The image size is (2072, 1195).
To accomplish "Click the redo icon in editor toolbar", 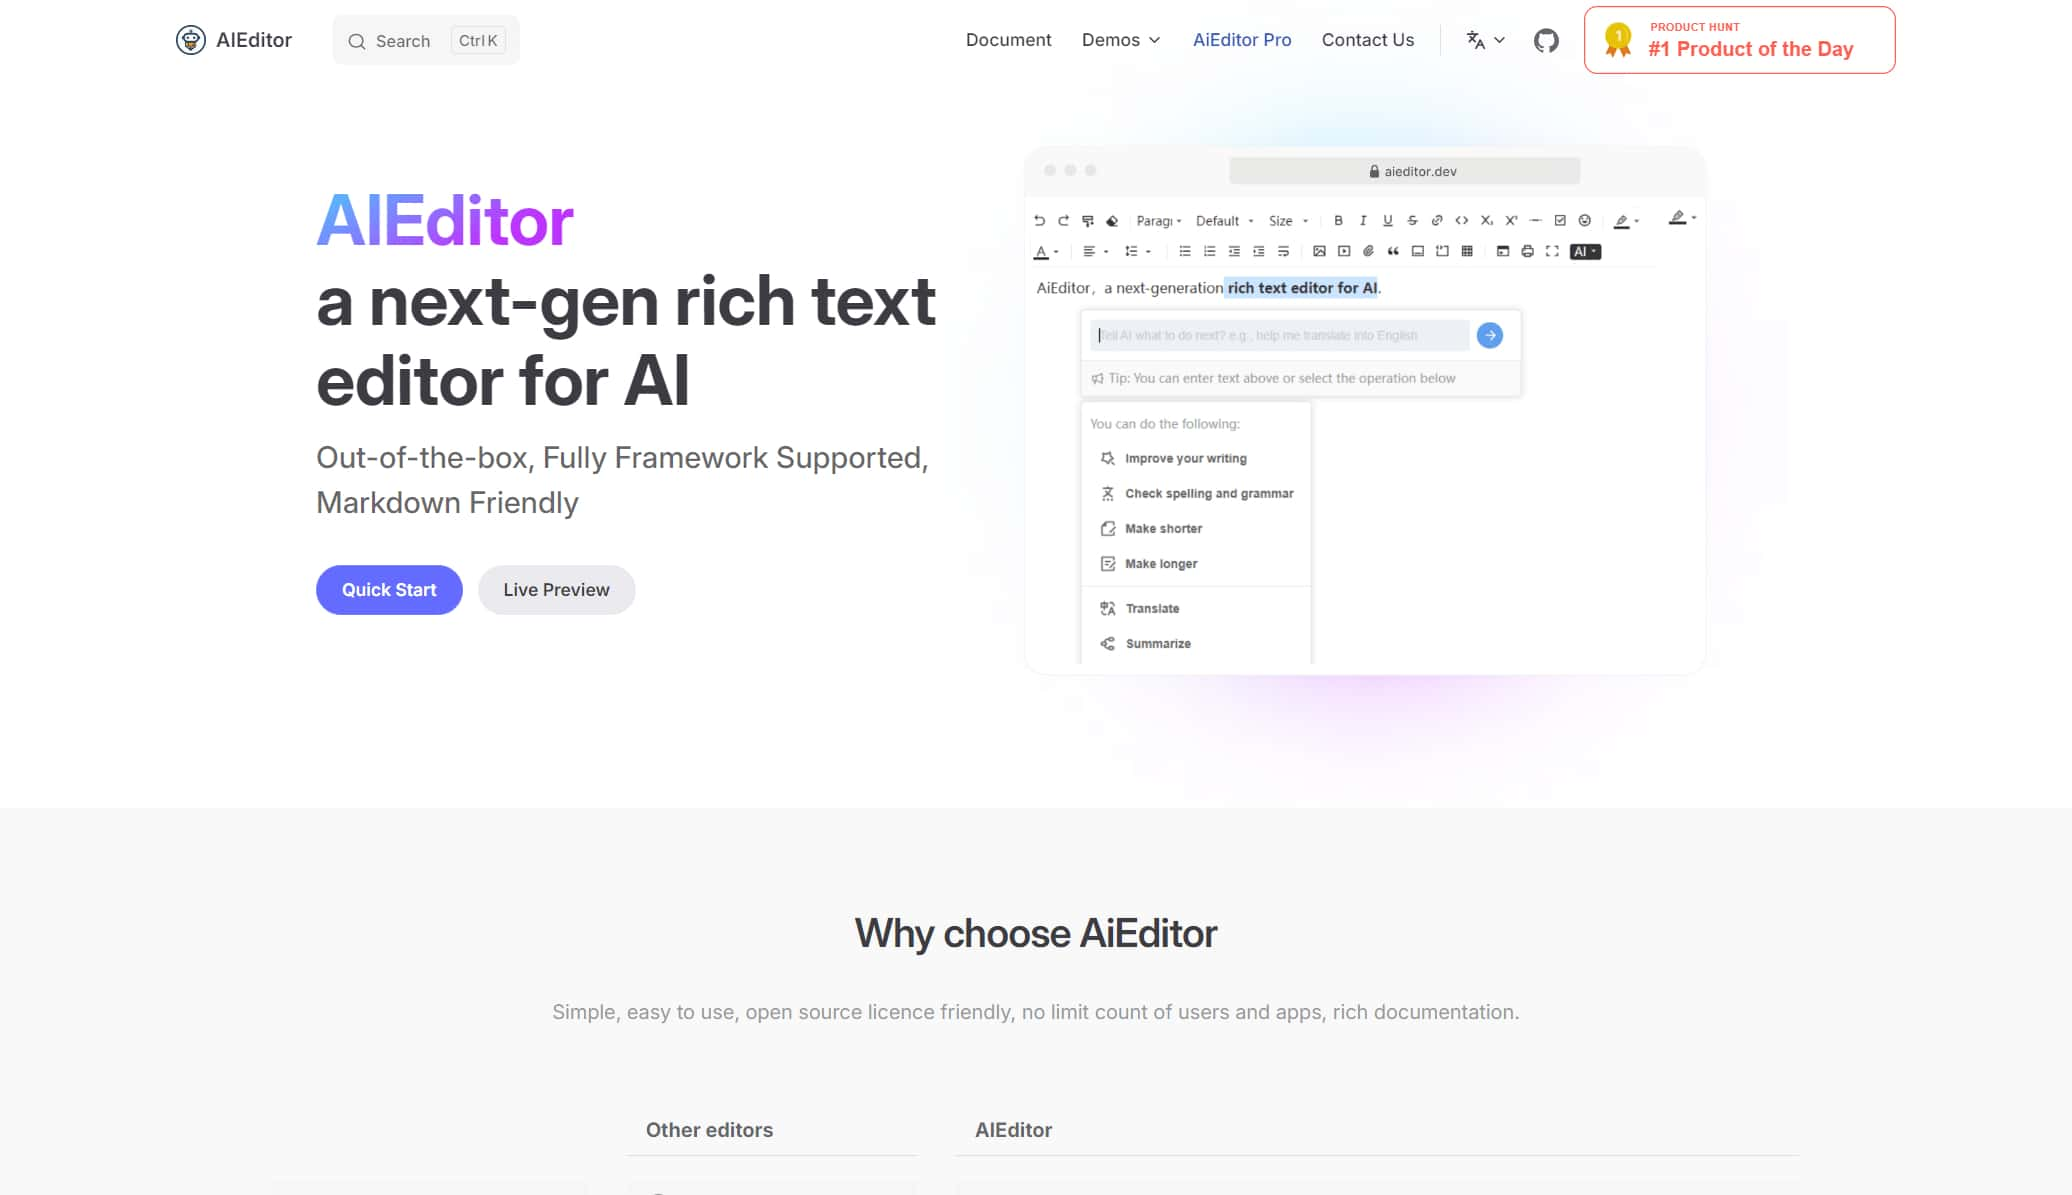I will click(1063, 221).
